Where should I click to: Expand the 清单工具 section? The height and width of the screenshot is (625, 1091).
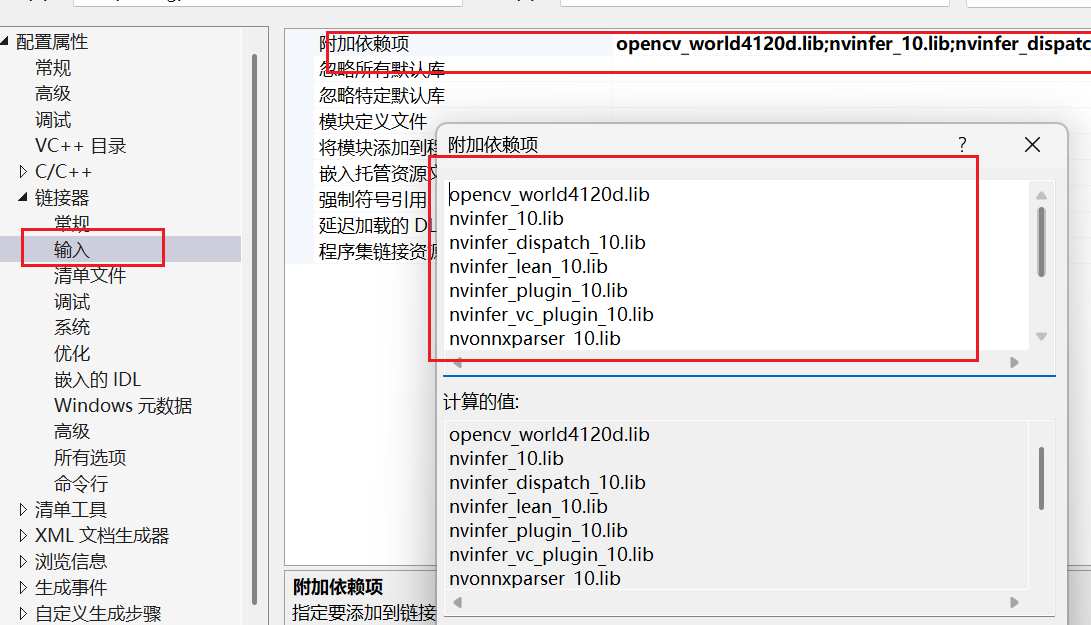coord(22,509)
